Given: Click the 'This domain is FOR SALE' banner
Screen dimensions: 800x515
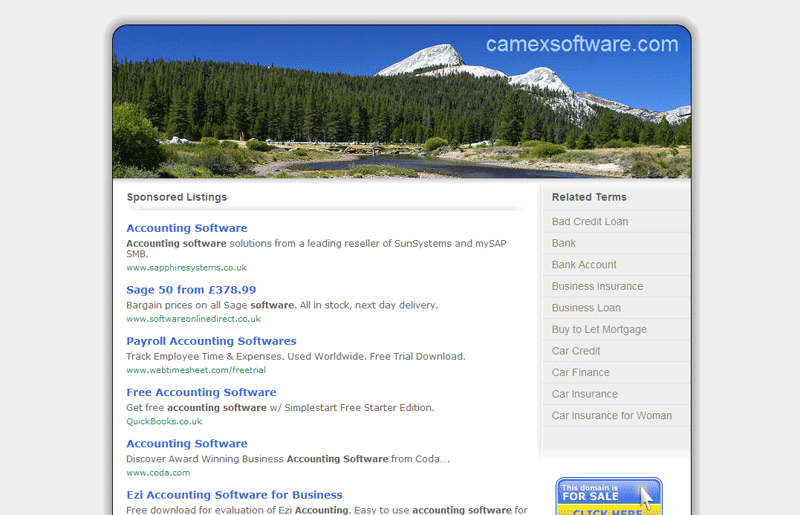Looking at the screenshot, I should click(608, 497).
